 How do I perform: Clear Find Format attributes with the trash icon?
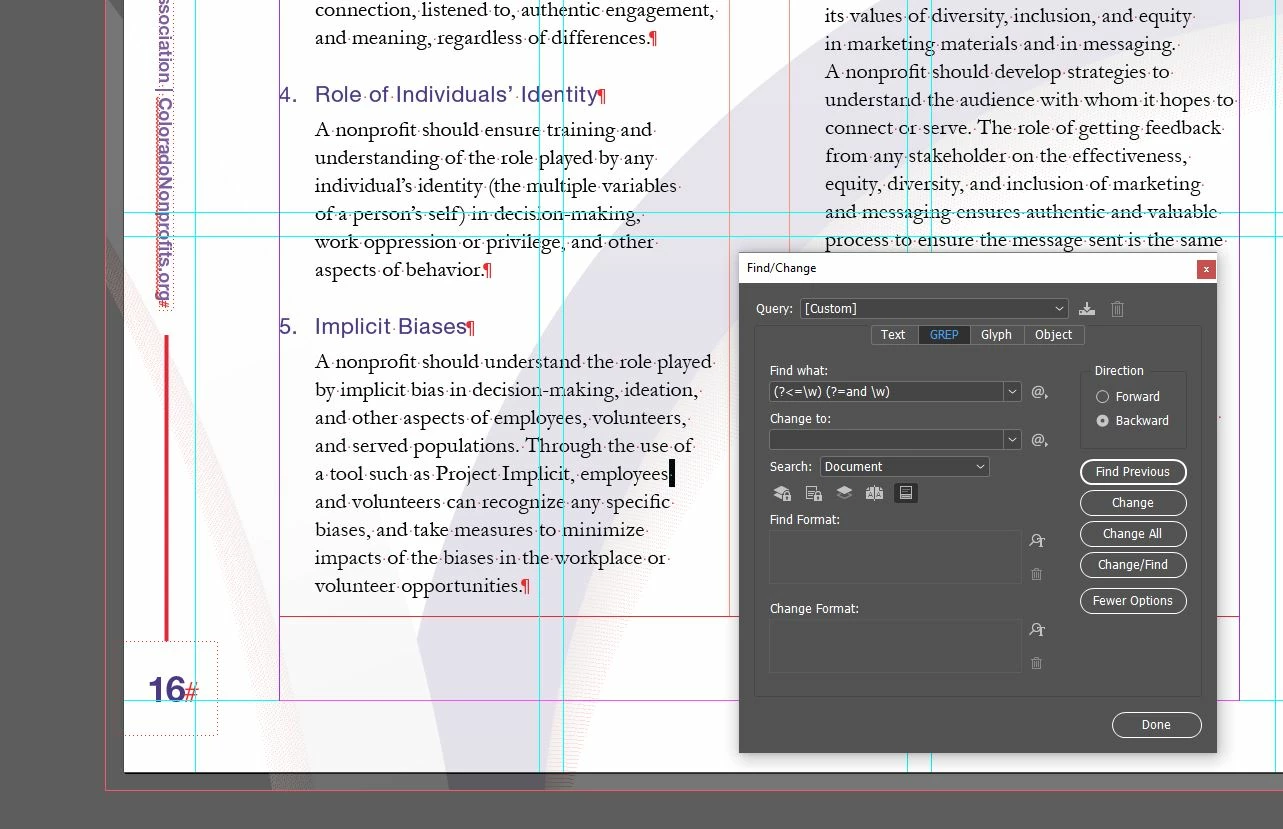1037,574
